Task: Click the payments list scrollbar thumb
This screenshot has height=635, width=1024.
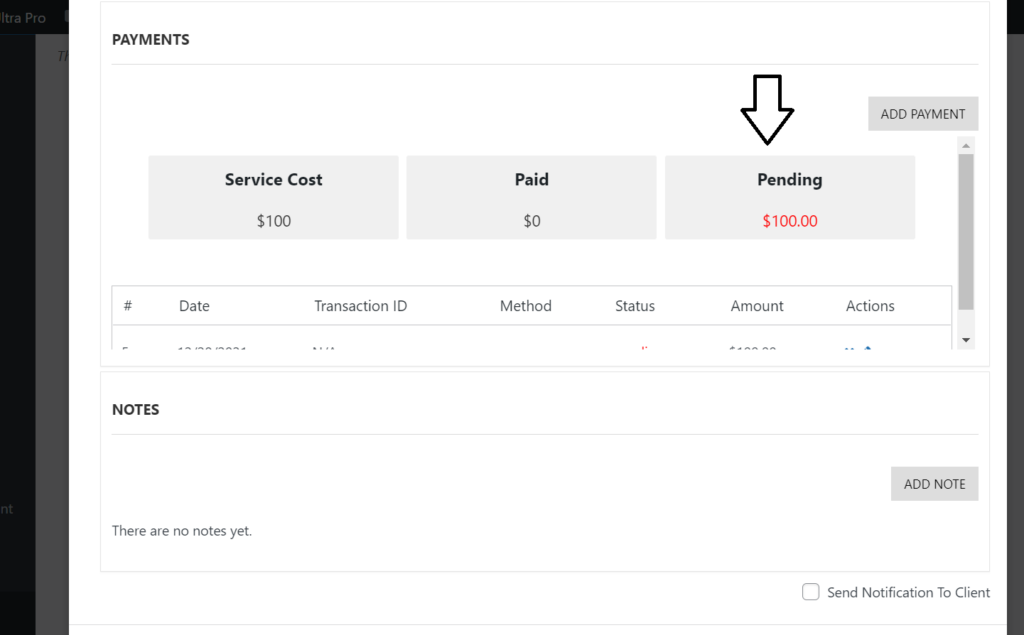Action: 966,232
